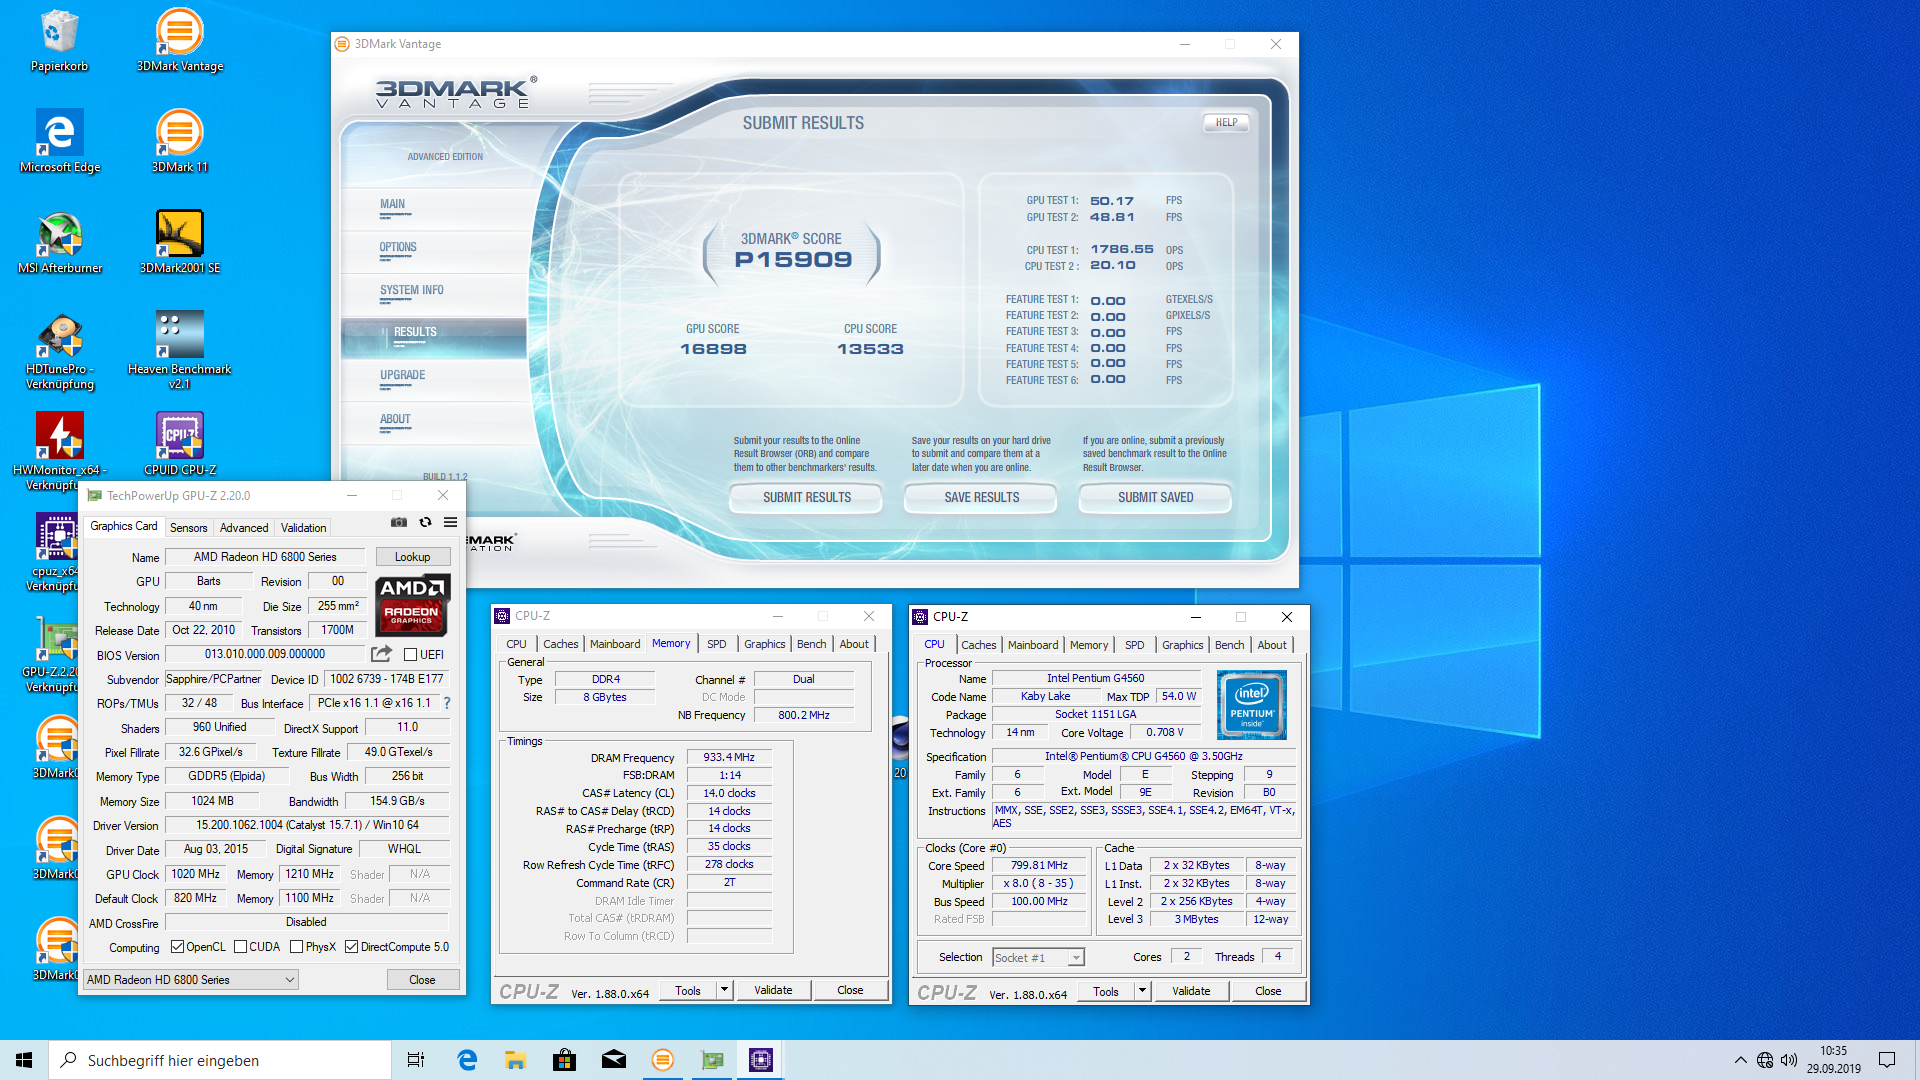Click the AMD Radeon Graphics logo

point(412,605)
